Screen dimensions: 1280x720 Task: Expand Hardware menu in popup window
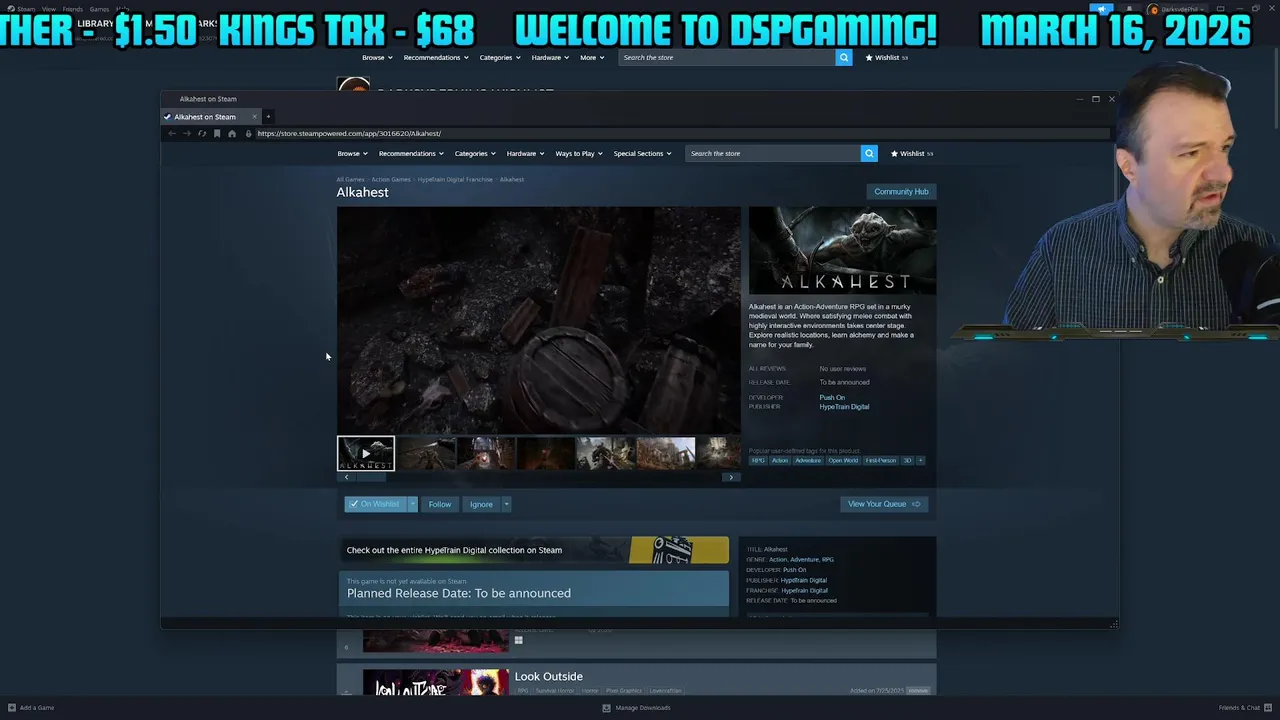525,153
